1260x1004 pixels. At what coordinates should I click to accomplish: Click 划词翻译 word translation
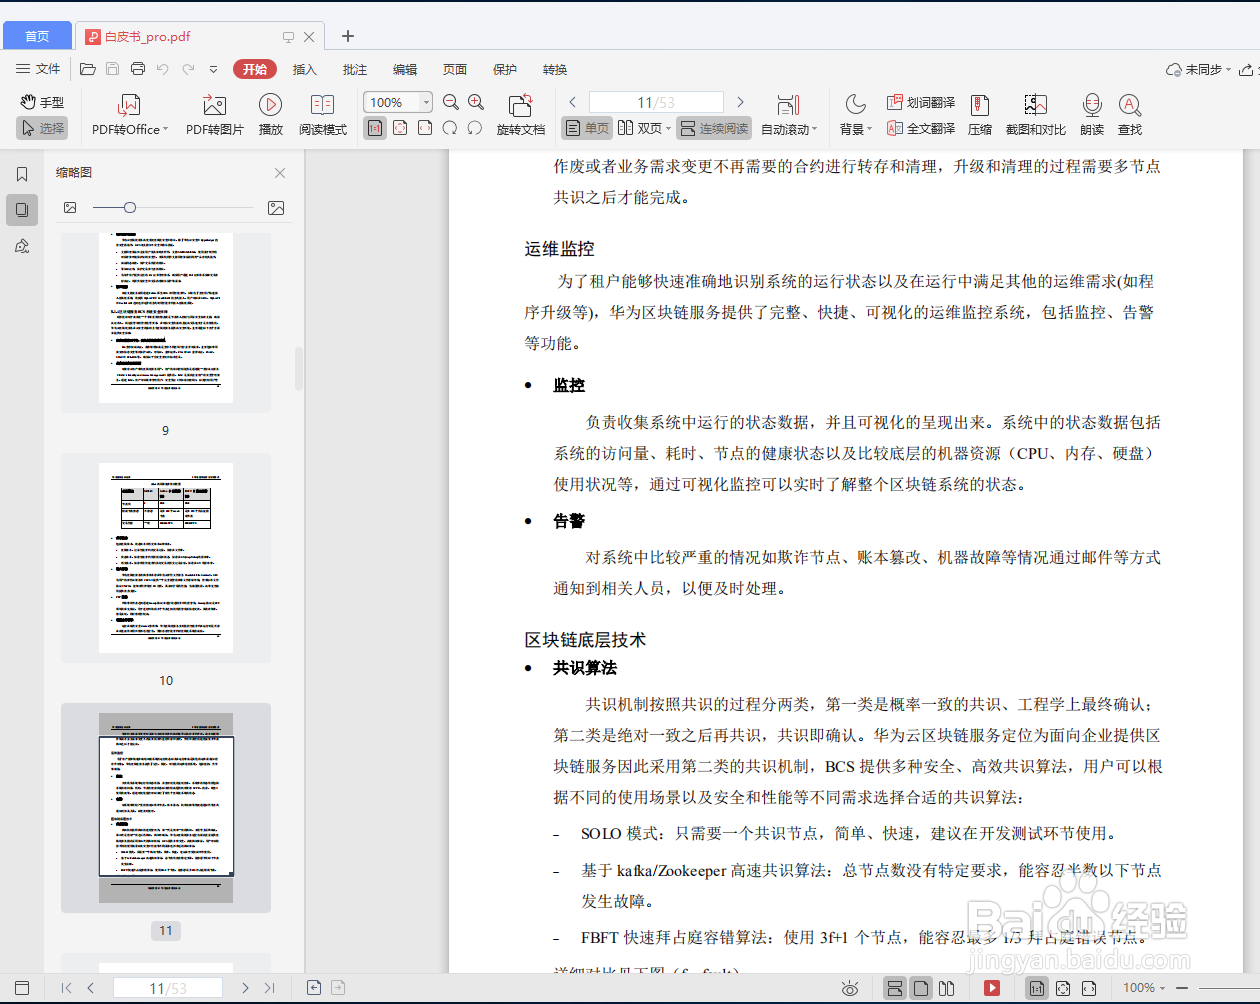coord(921,102)
